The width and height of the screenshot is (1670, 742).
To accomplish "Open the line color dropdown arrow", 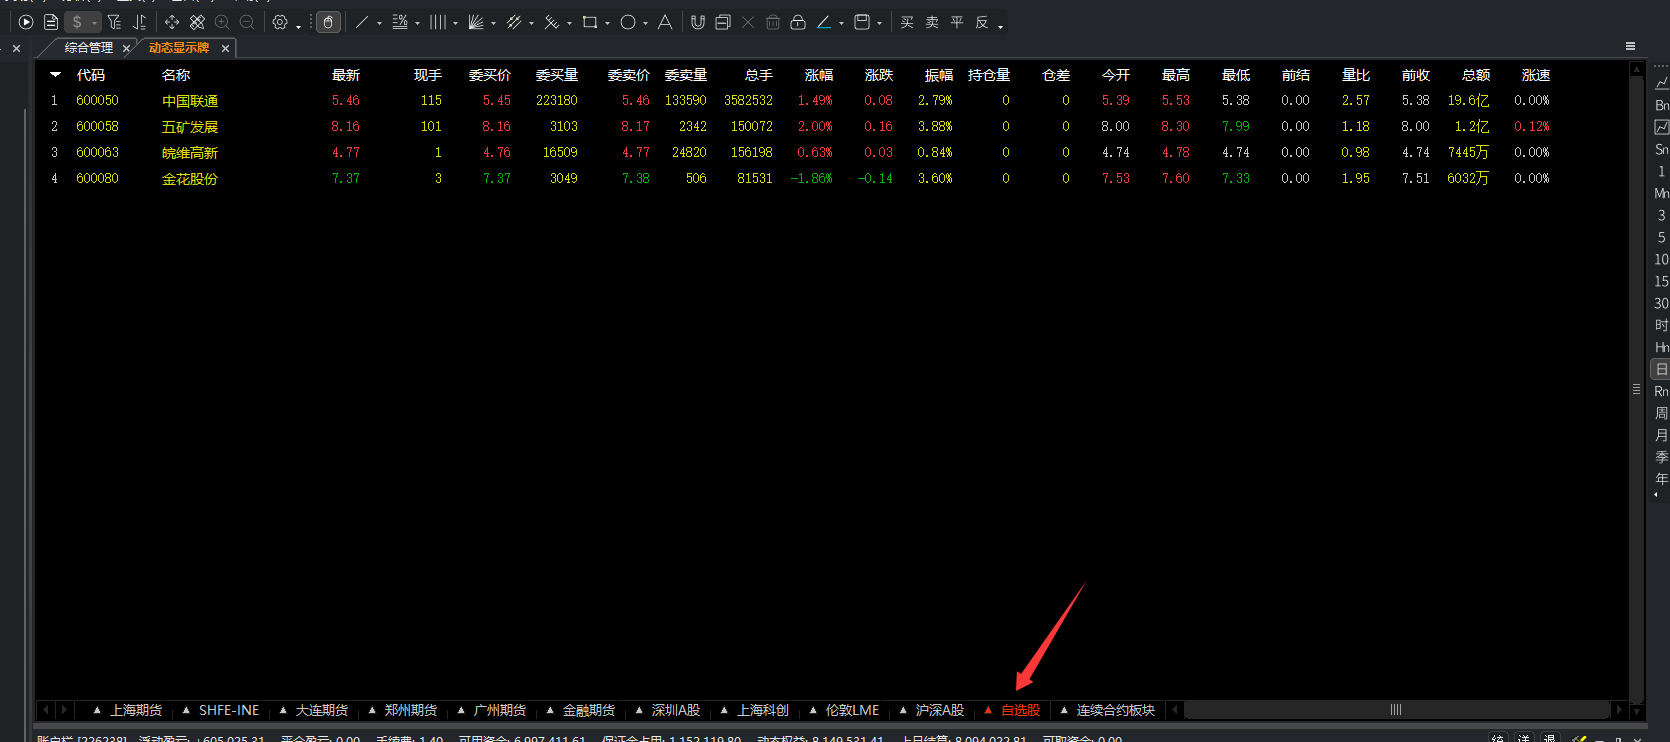I will [842, 23].
